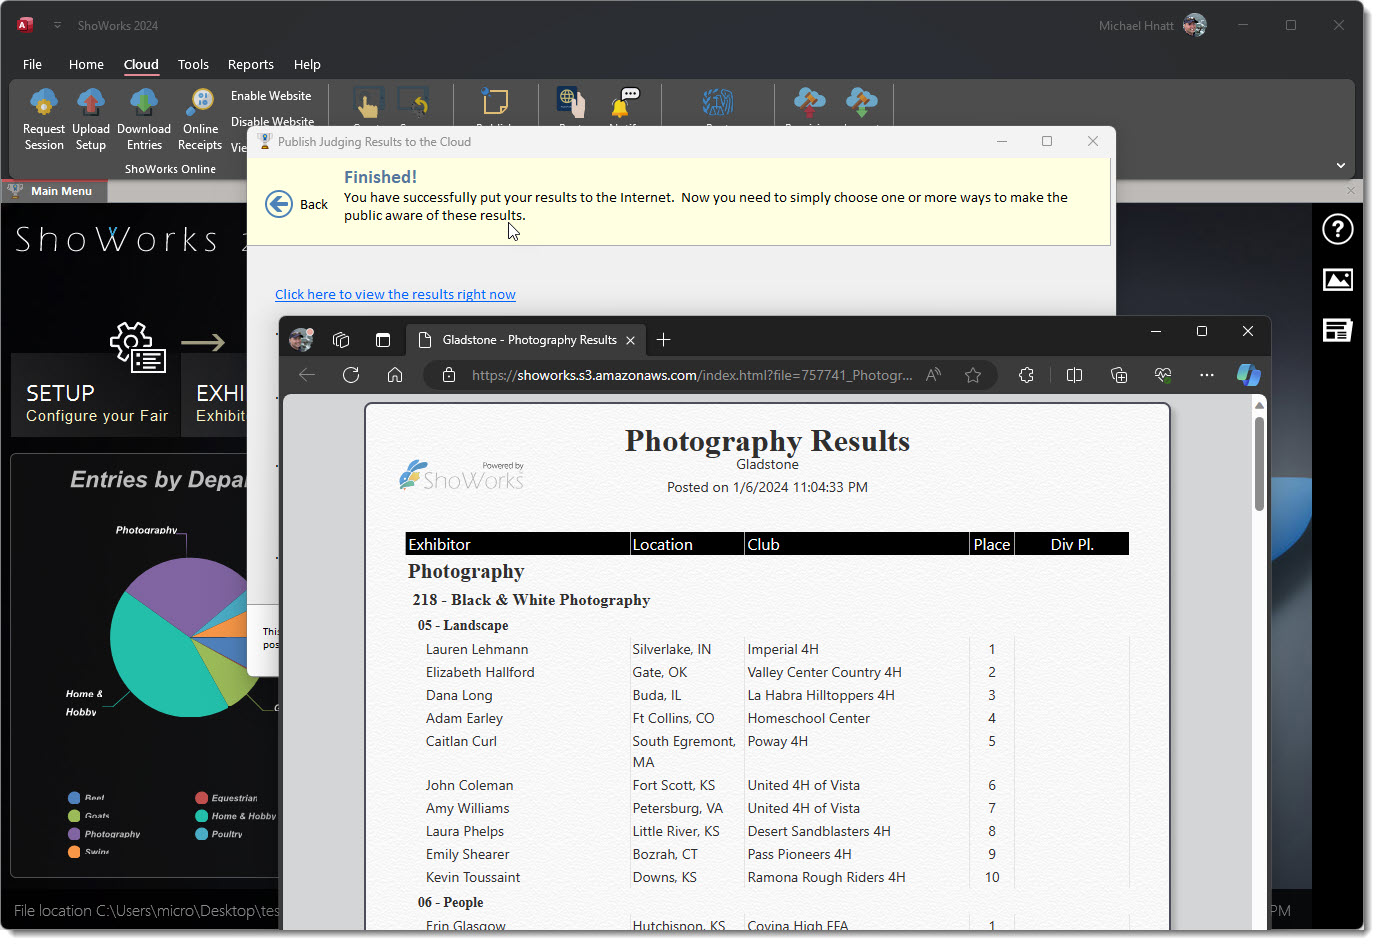Add page to favorites star

click(973, 375)
